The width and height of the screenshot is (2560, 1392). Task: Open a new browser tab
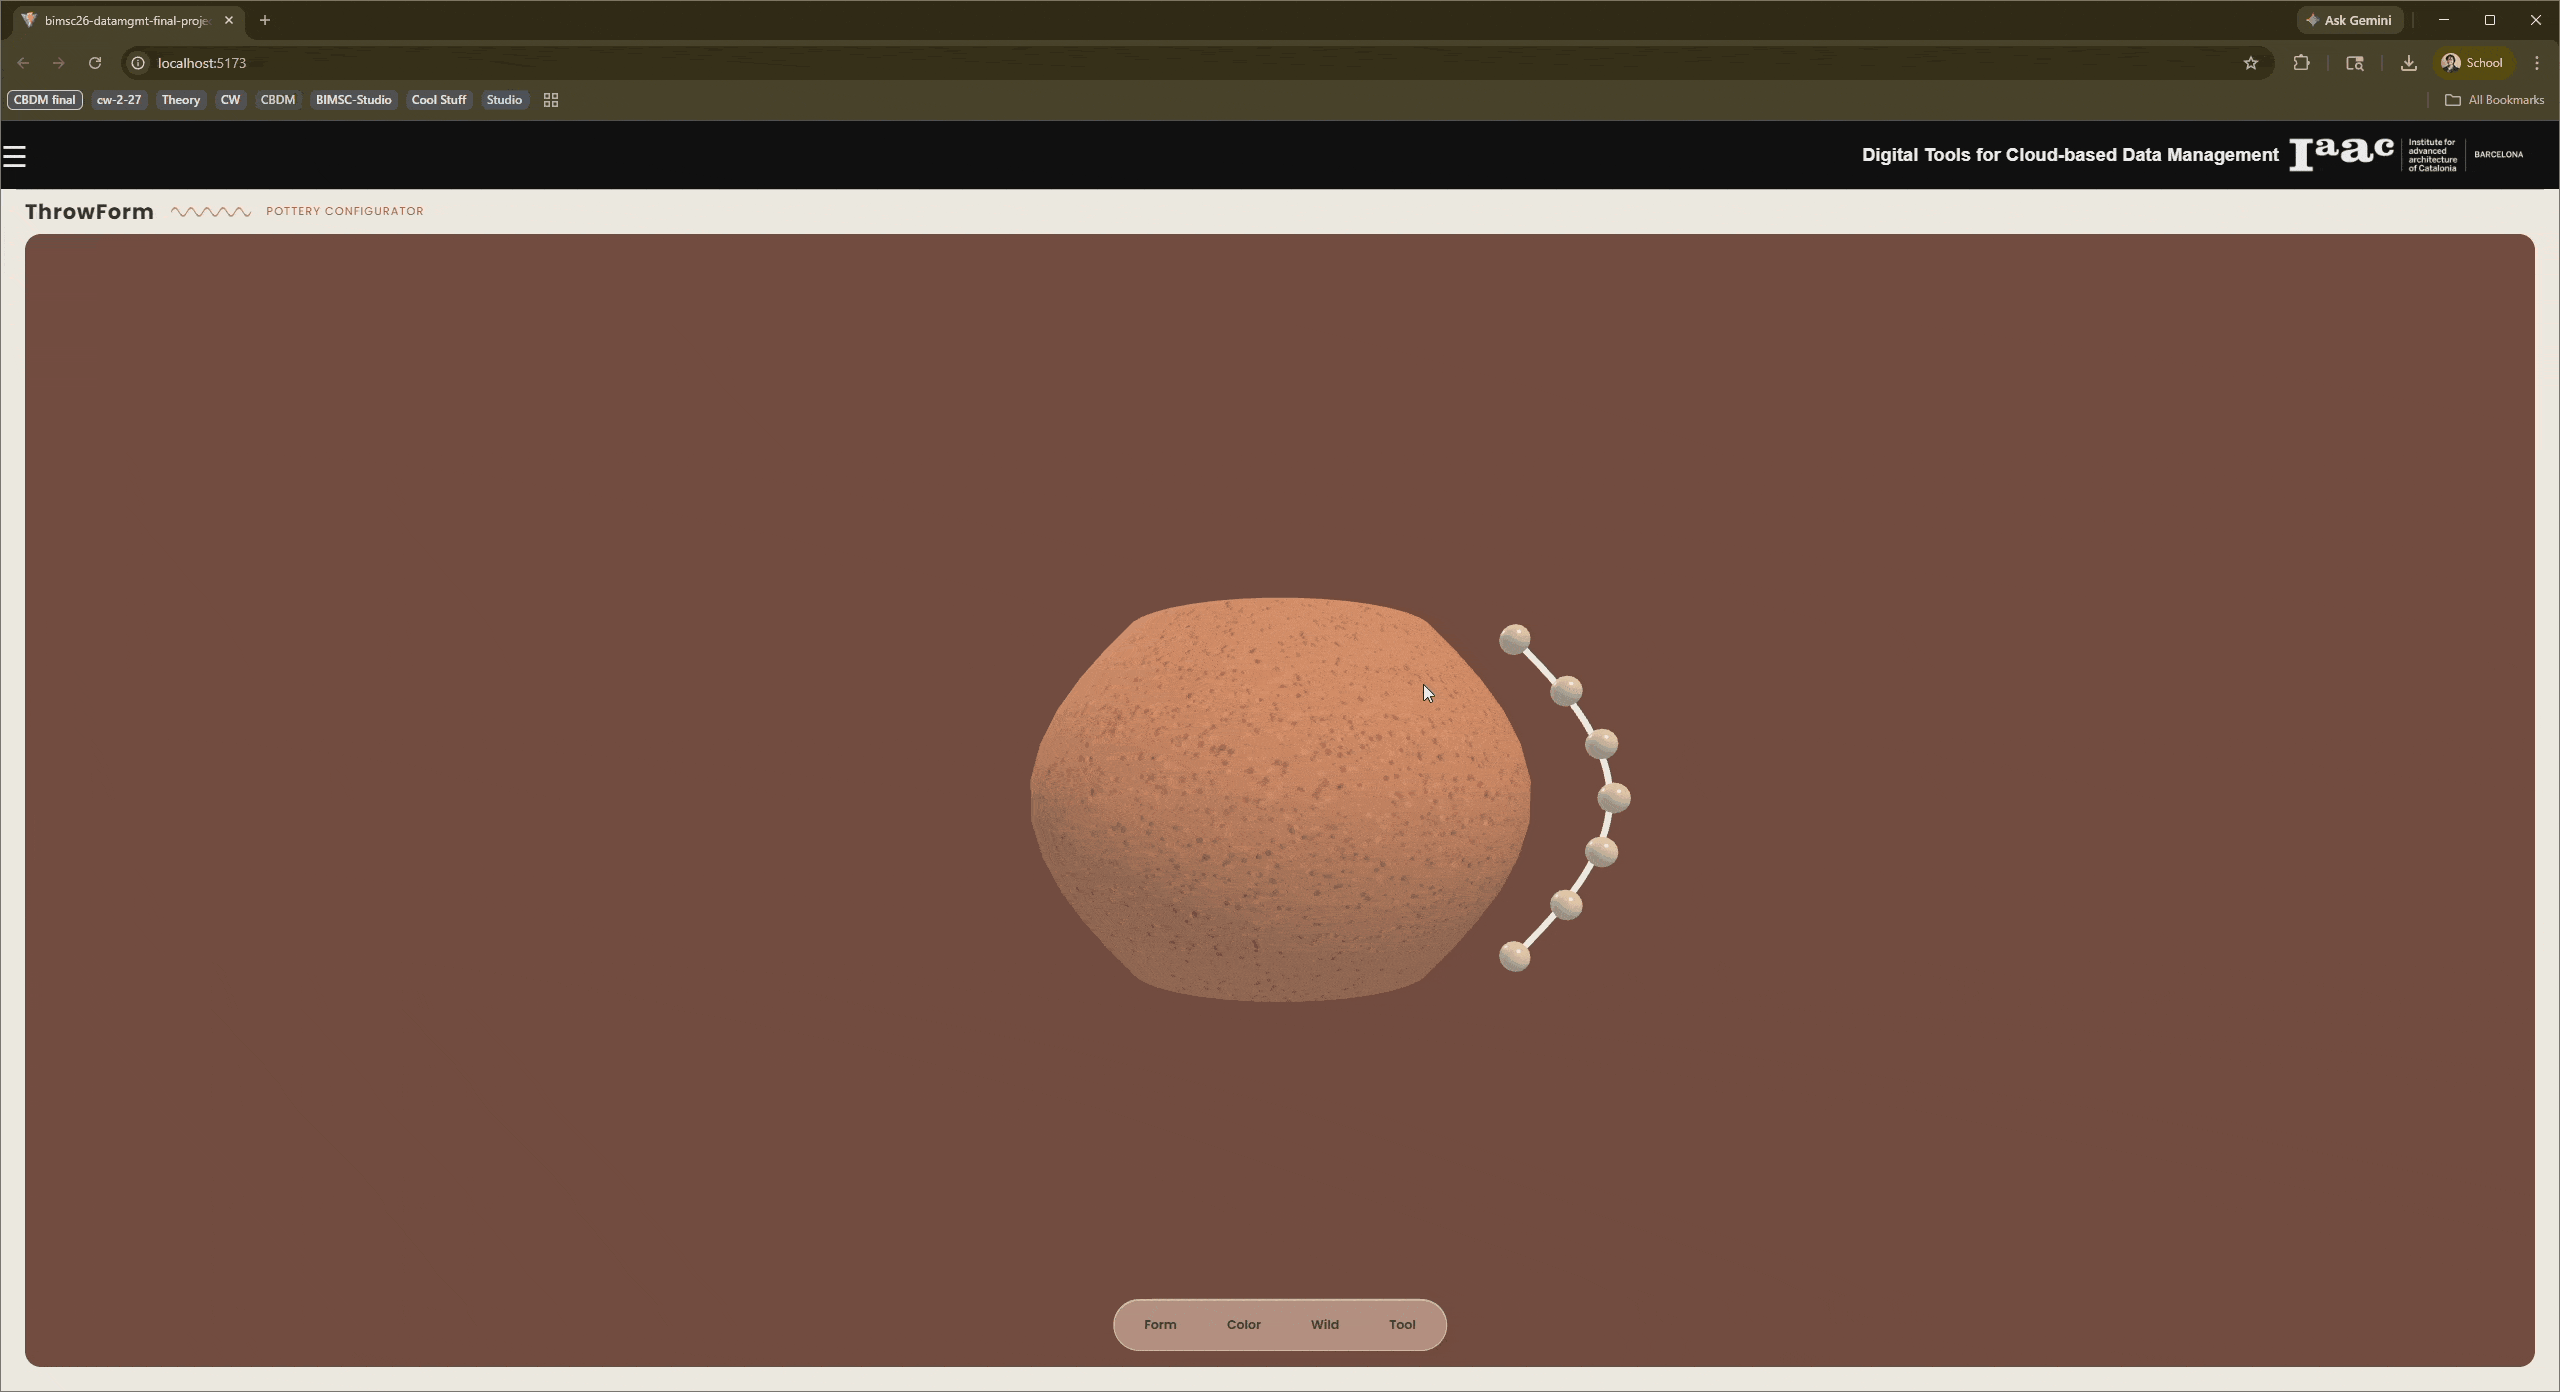click(x=265, y=20)
